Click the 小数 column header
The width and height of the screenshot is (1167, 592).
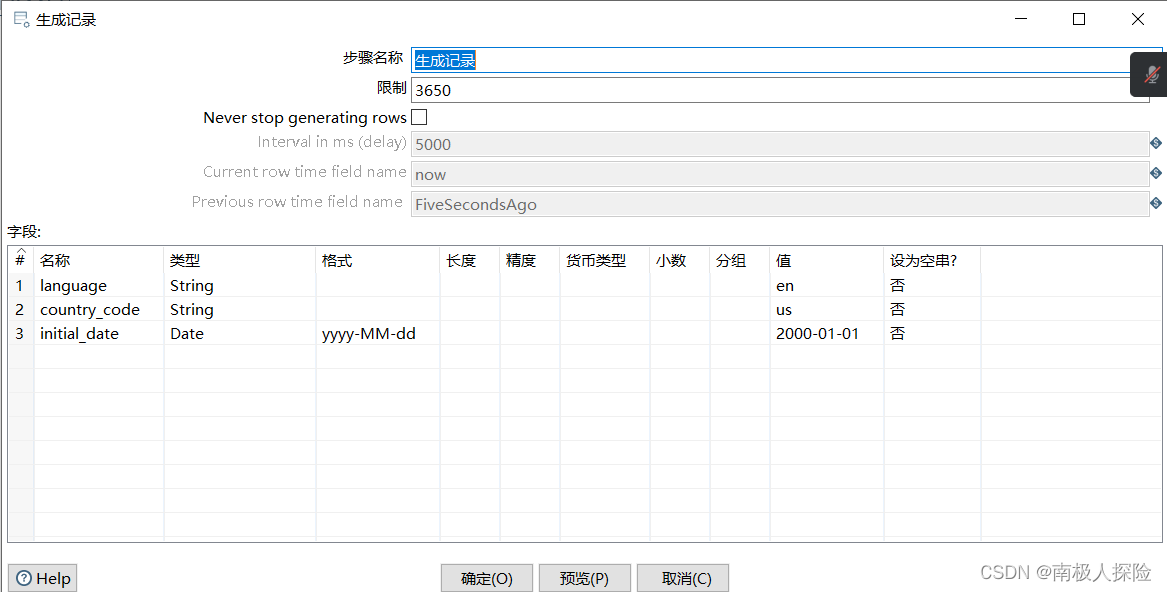click(x=680, y=261)
